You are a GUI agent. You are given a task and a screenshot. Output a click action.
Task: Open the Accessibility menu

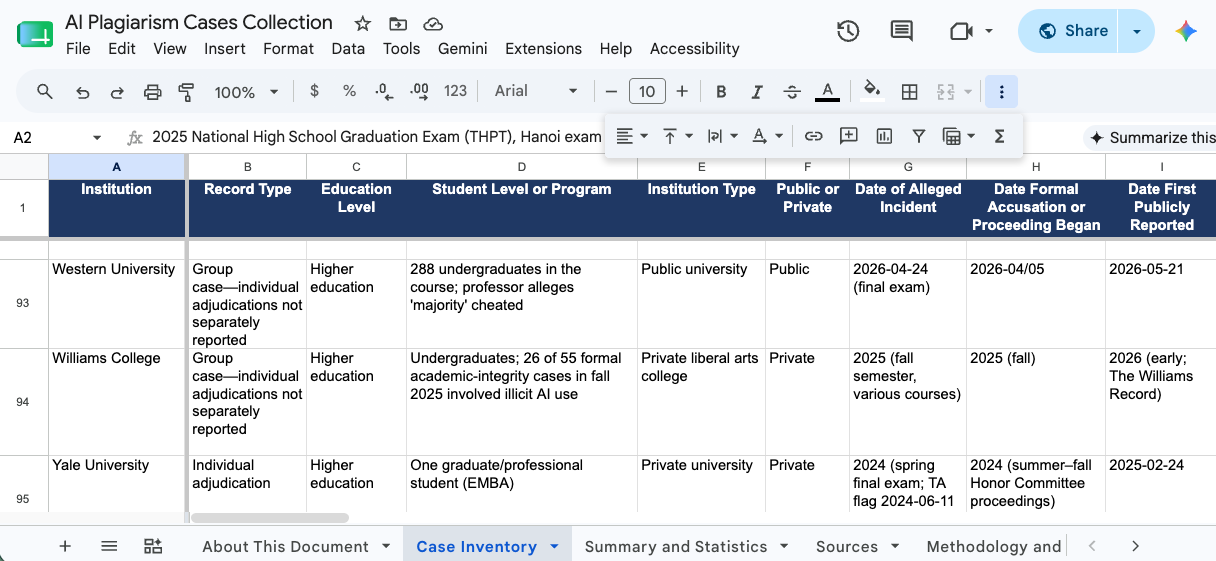[x=695, y=48]
